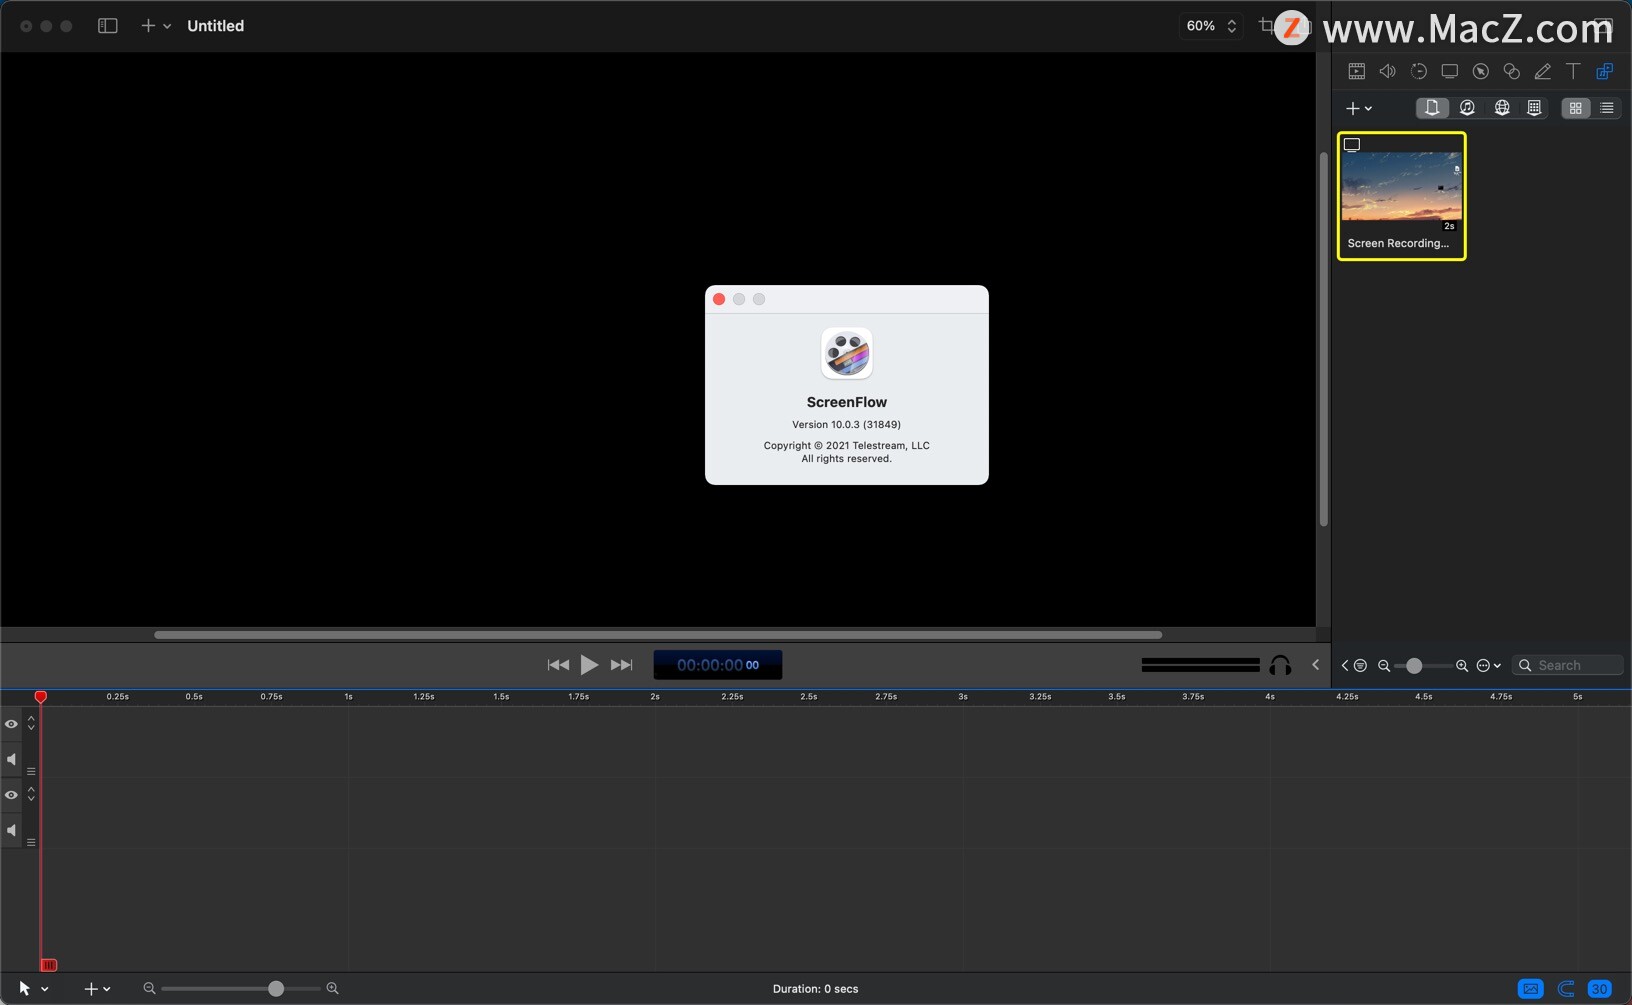Show music library source
The width and height of the screenshot is (1632, 1005).
[x=1467, y=108]
